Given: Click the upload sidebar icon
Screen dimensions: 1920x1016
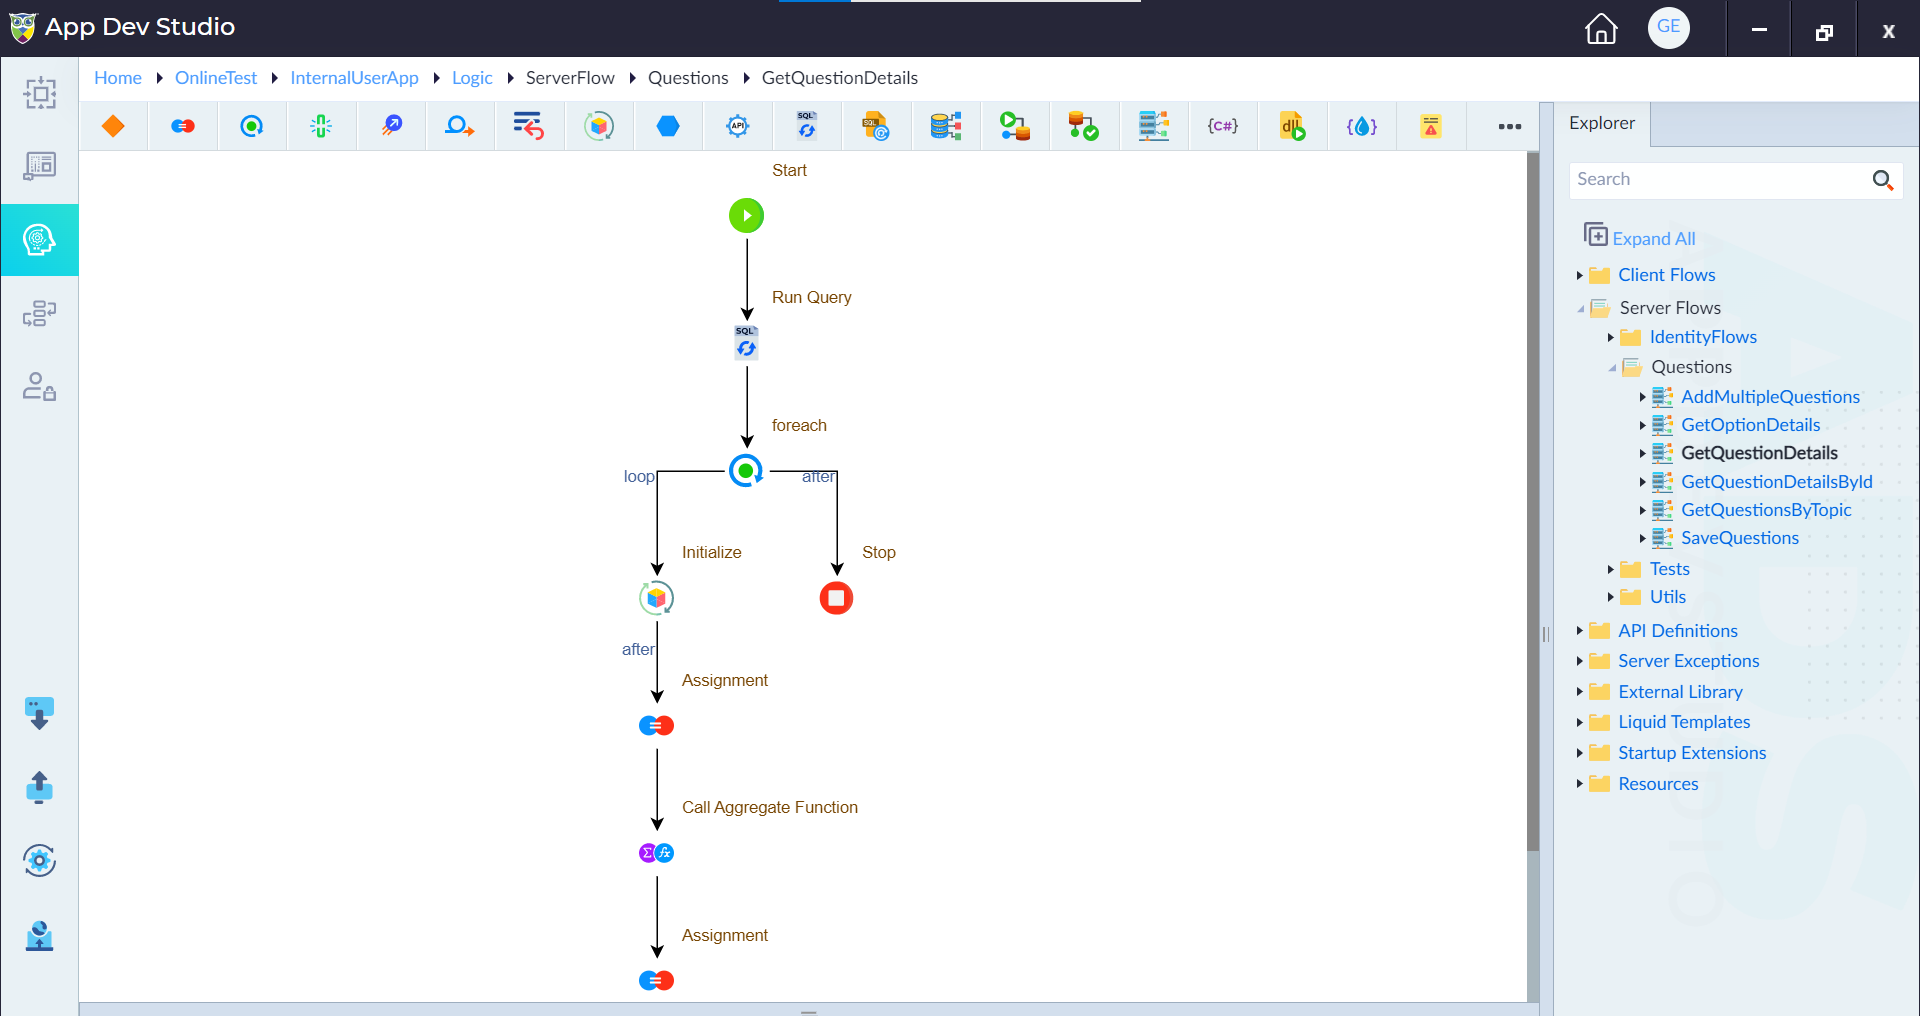Looking at the screenshot, I should coord(39,787).
